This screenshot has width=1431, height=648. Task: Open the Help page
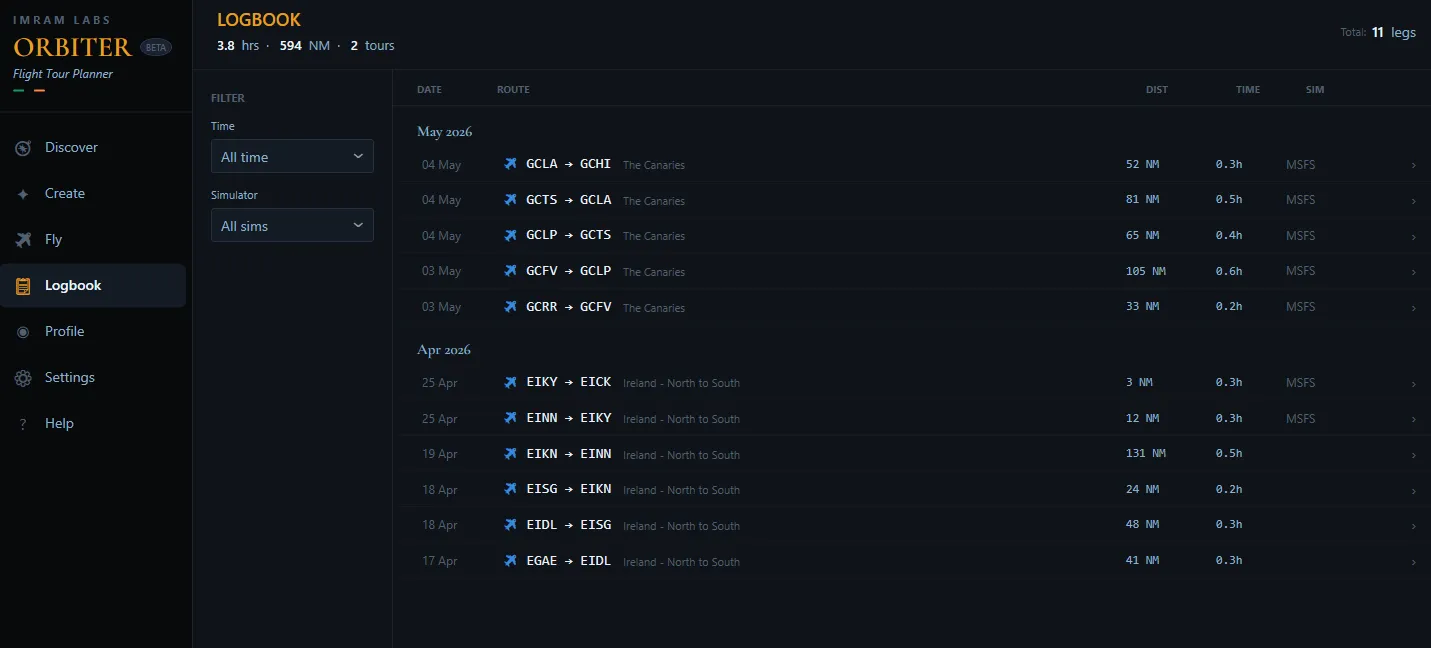(93, 424)
